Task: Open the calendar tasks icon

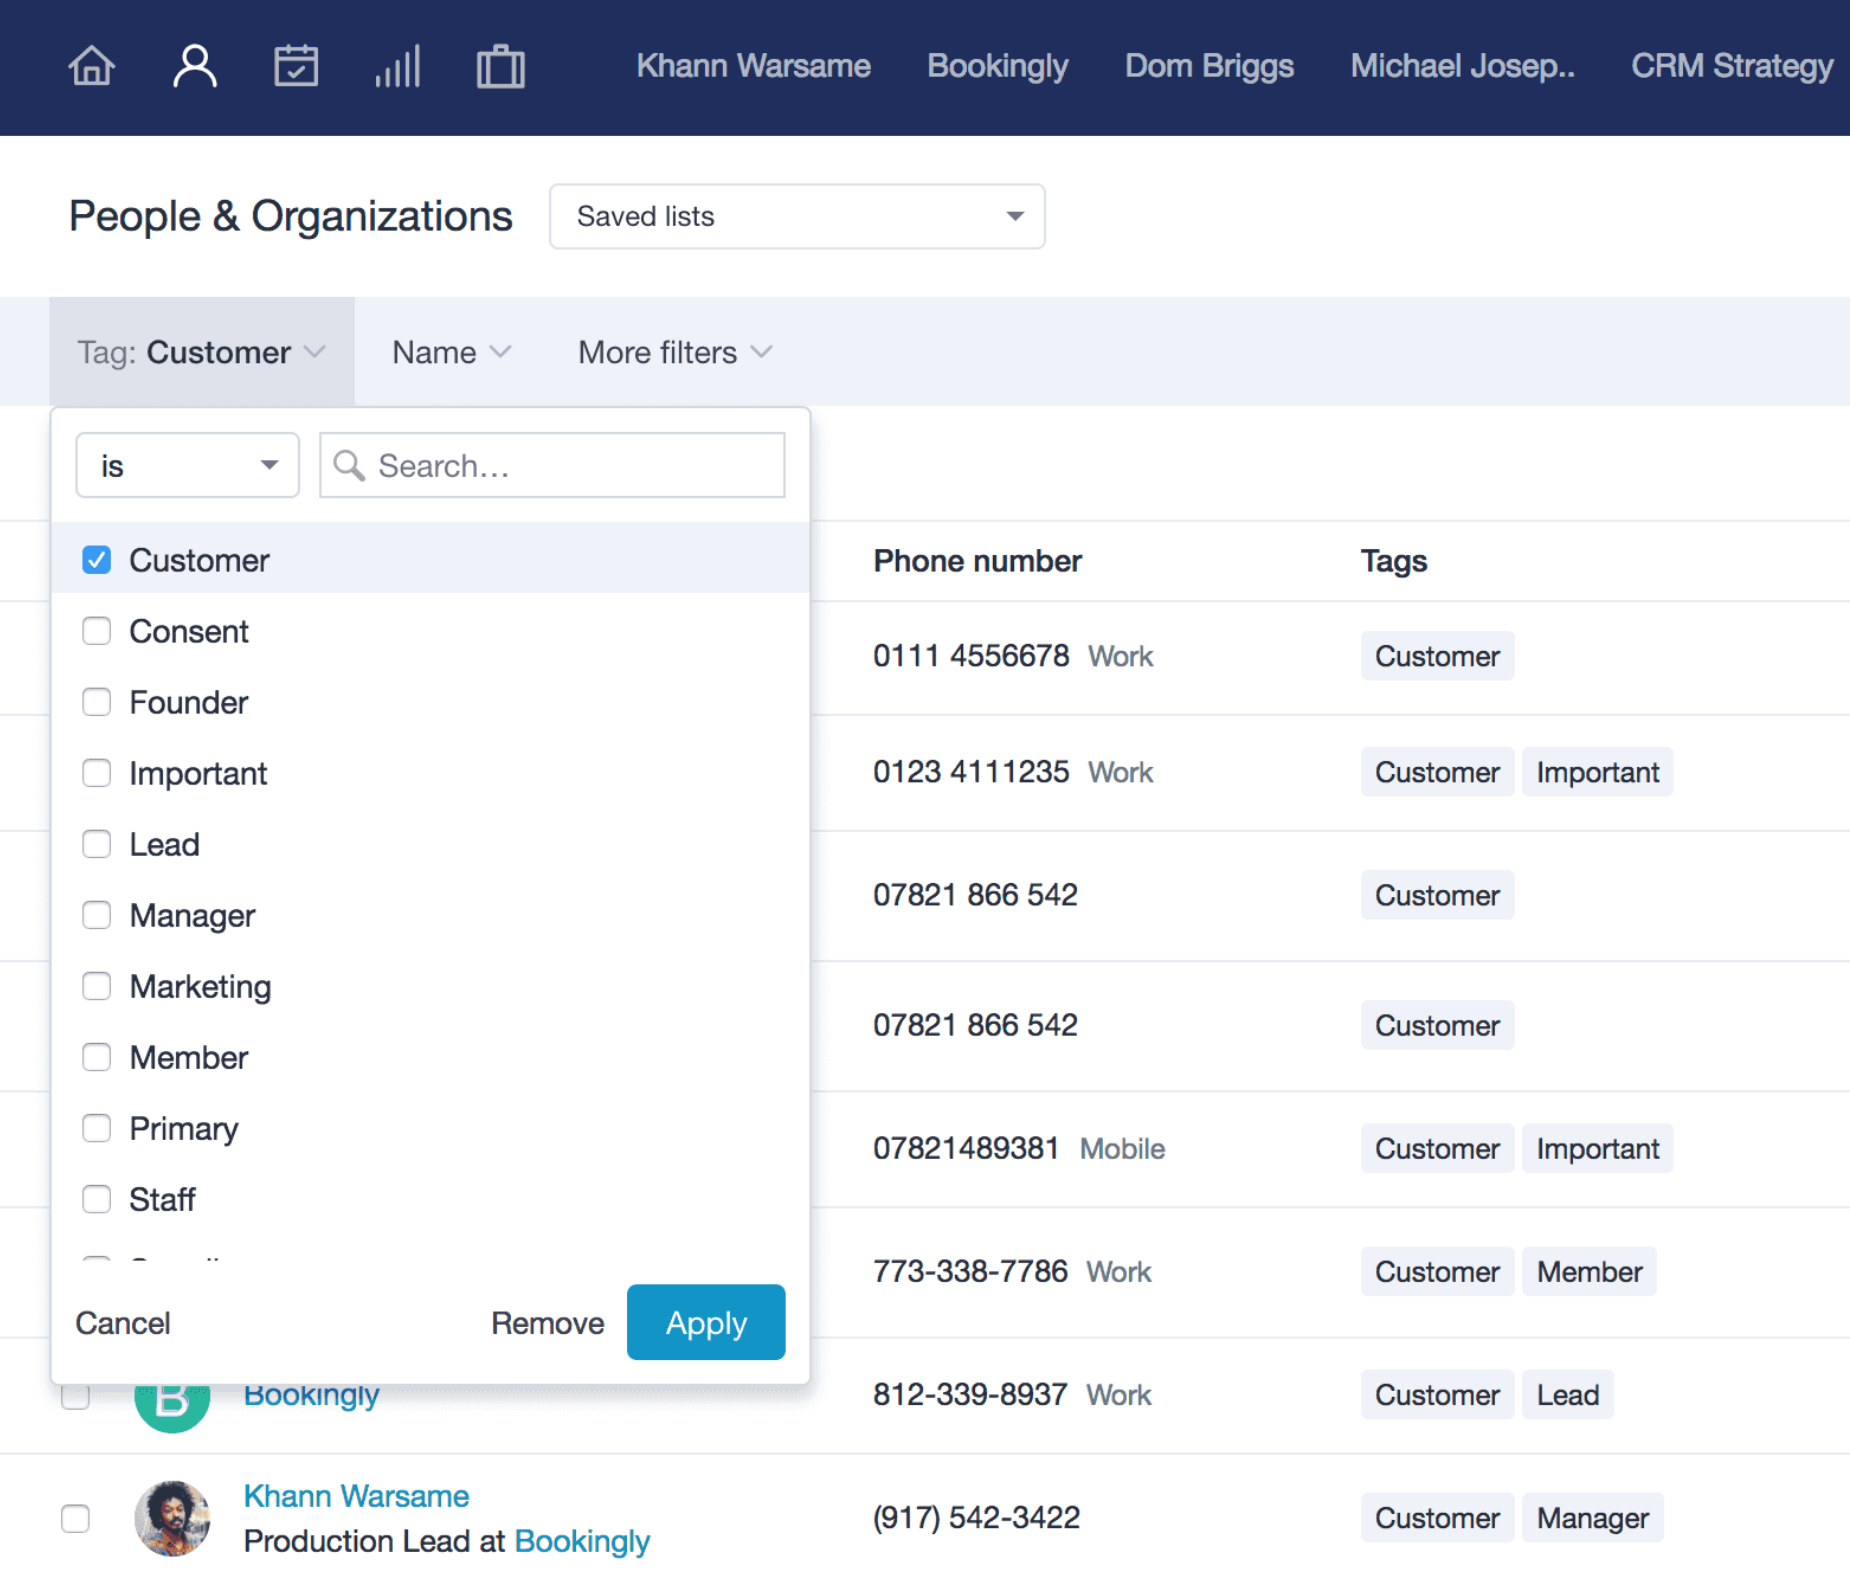Action: 296,67
